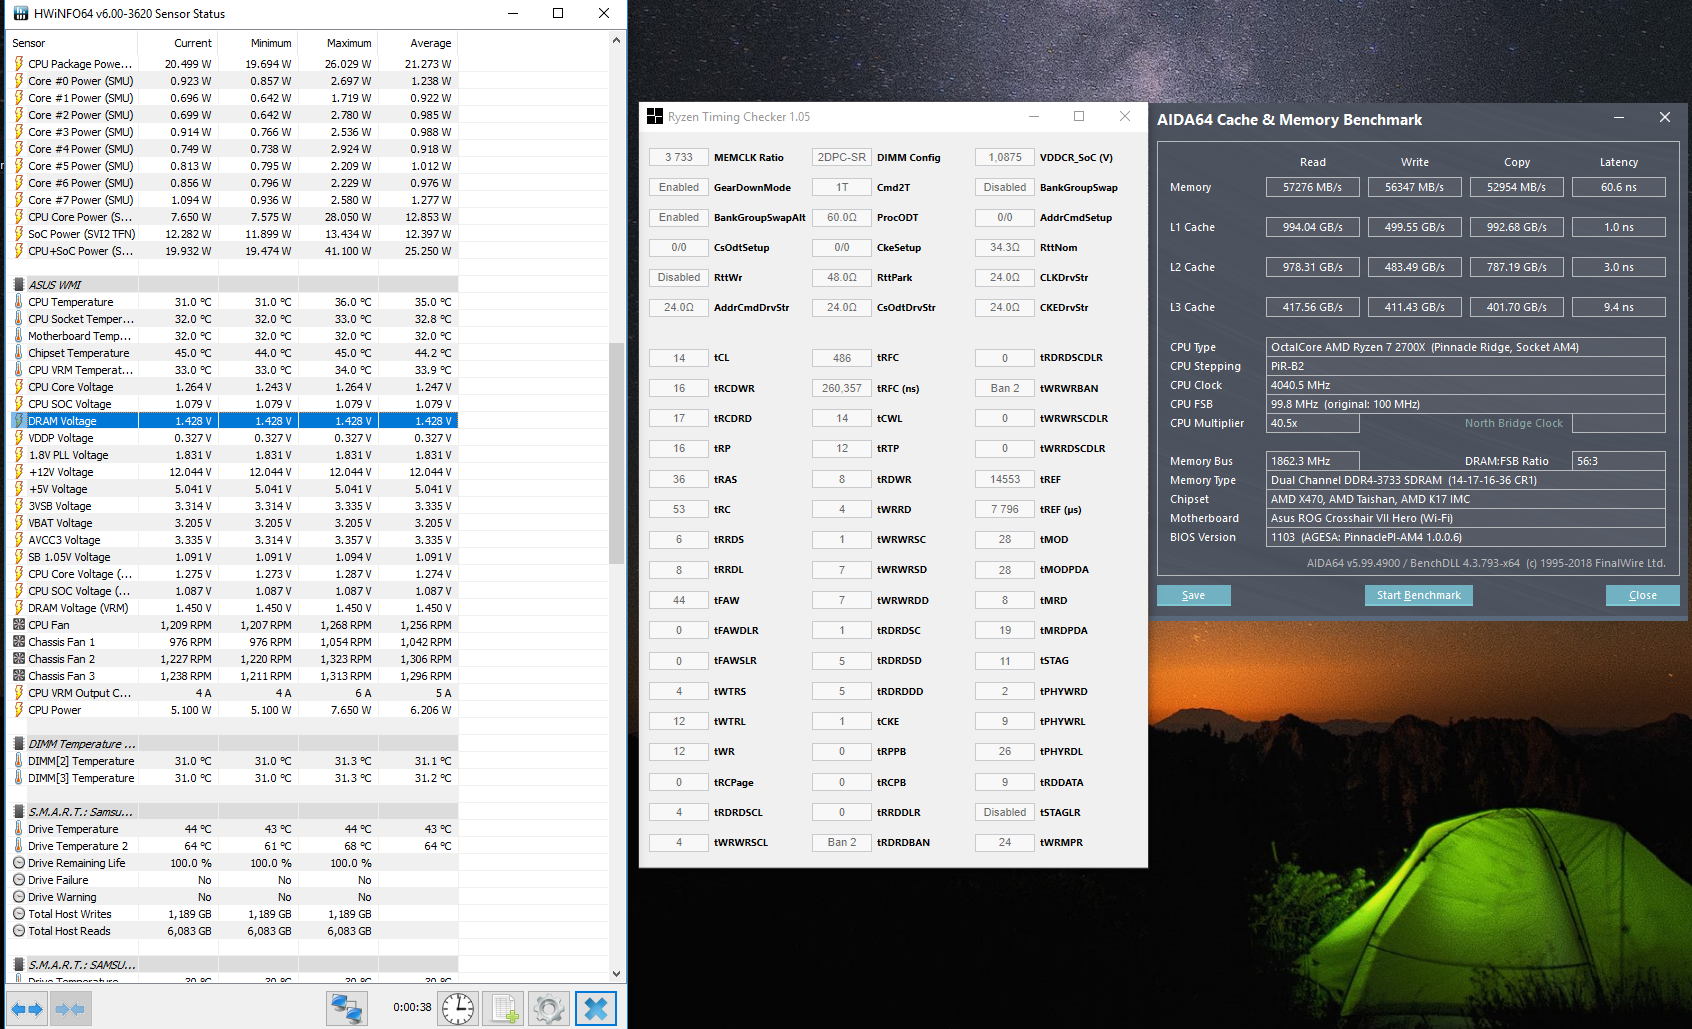Image resolution: width=1692 pixels, height=1029 pixels.
Task: Click the fan icon beside CPU Fan
Action: [19, 625]
